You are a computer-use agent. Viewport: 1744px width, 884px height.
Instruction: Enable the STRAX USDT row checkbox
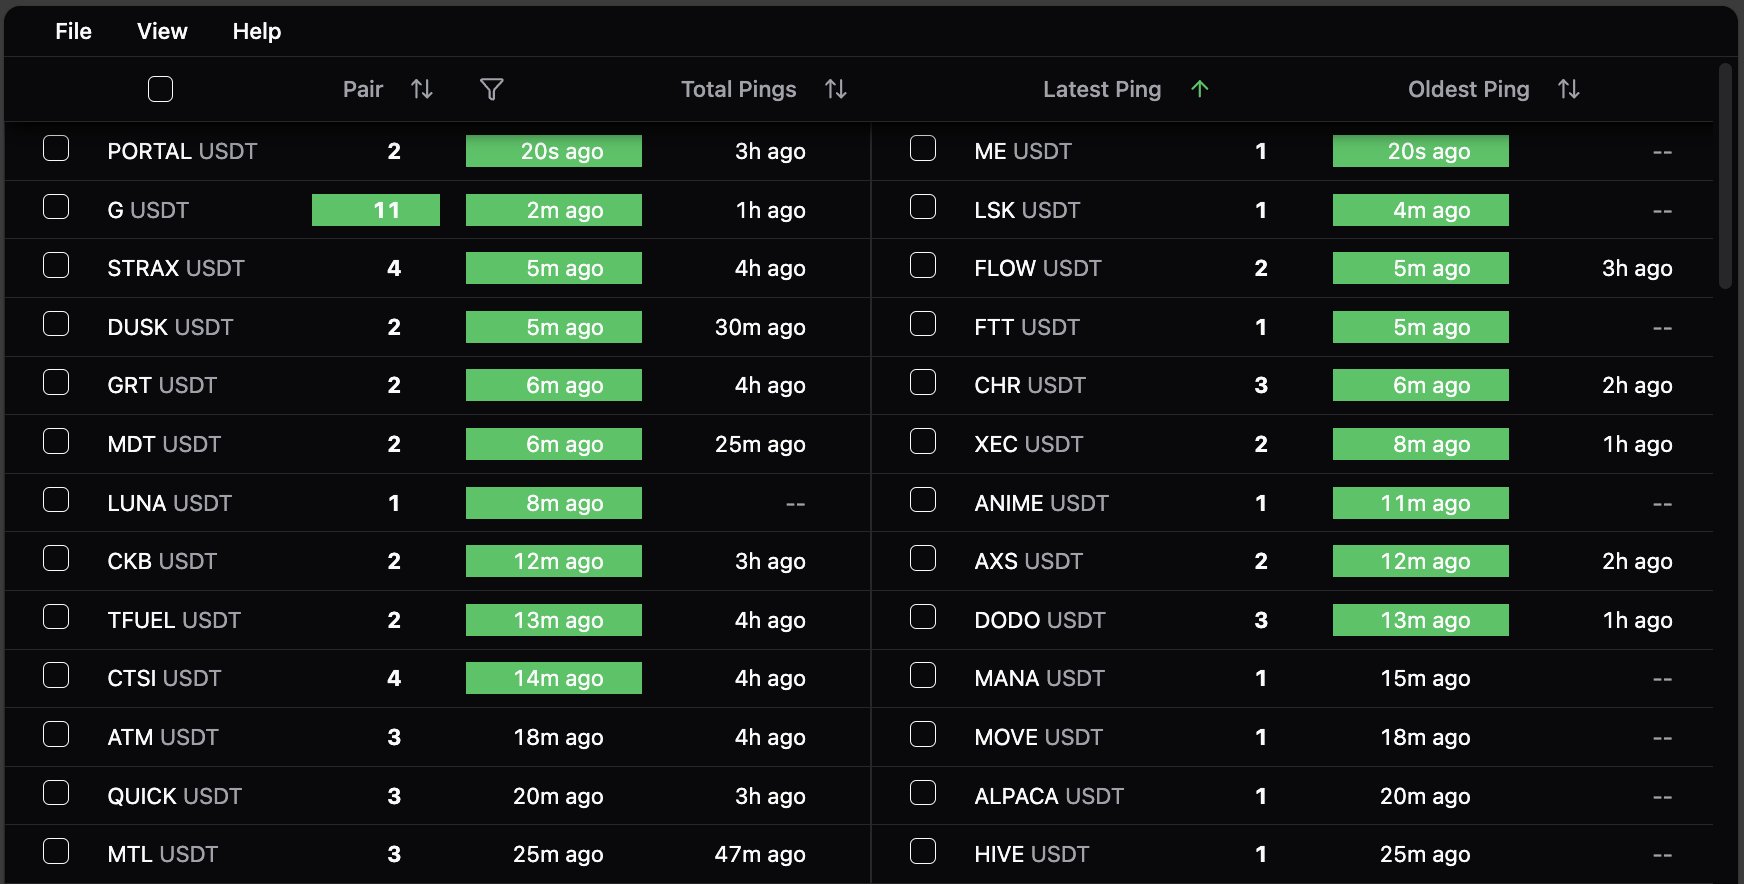pos(56,266)
